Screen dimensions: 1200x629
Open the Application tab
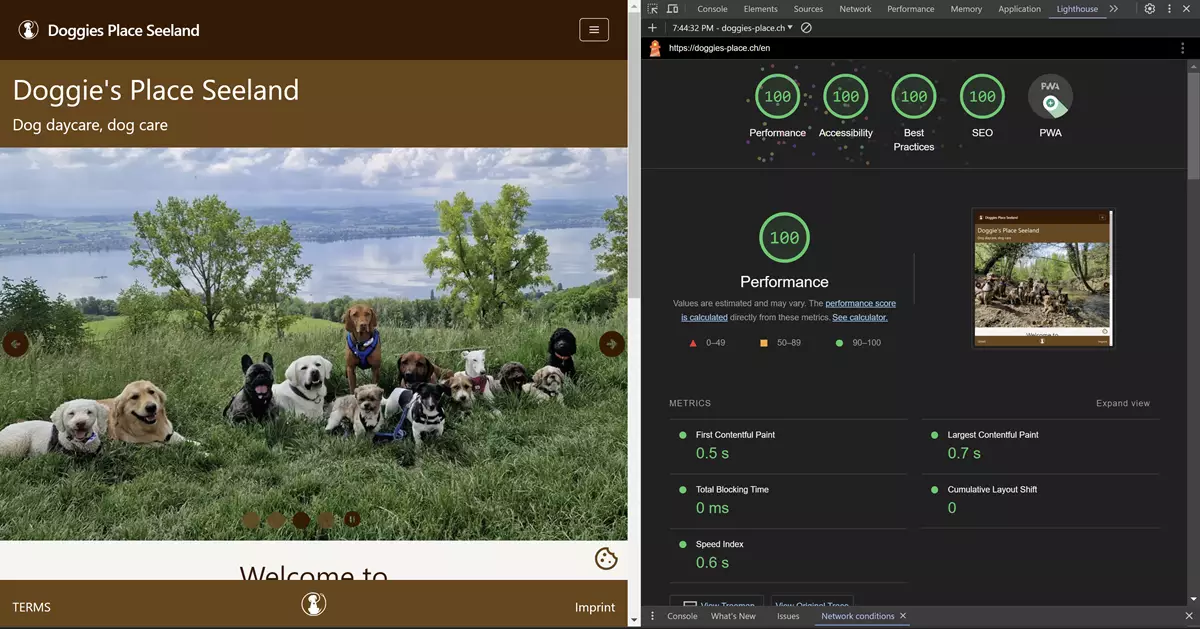tap(1019, 9)
